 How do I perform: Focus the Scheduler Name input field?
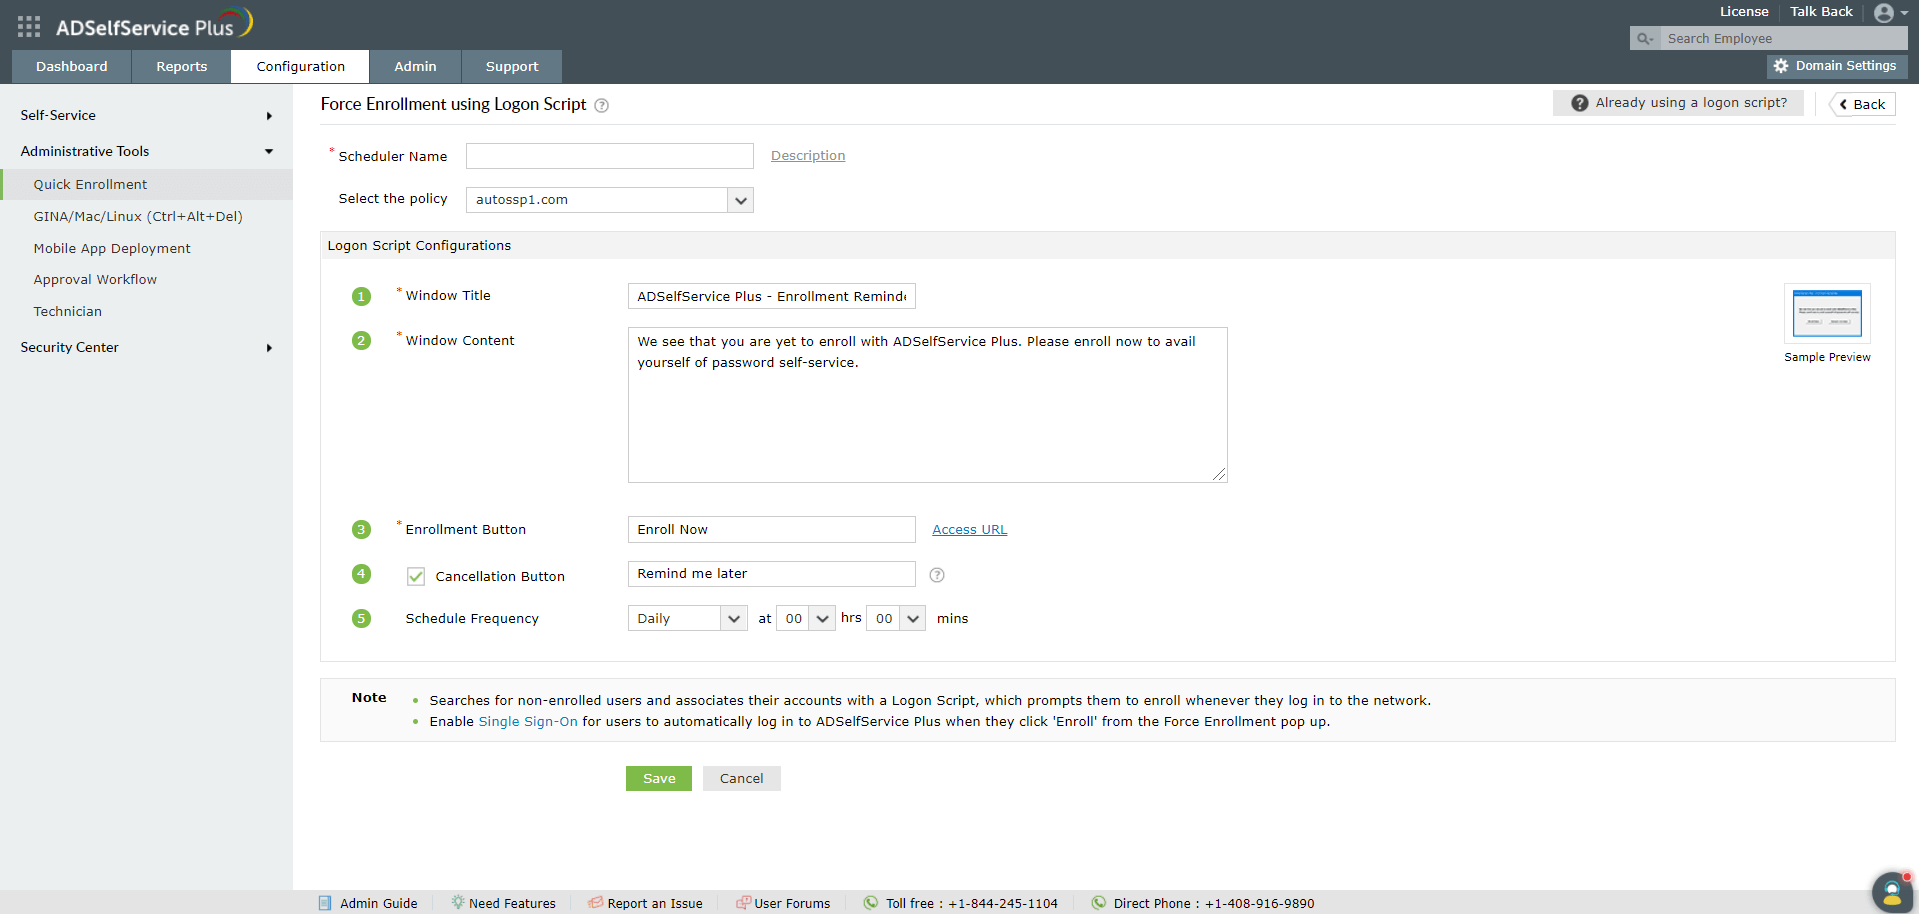click(610, 156)
